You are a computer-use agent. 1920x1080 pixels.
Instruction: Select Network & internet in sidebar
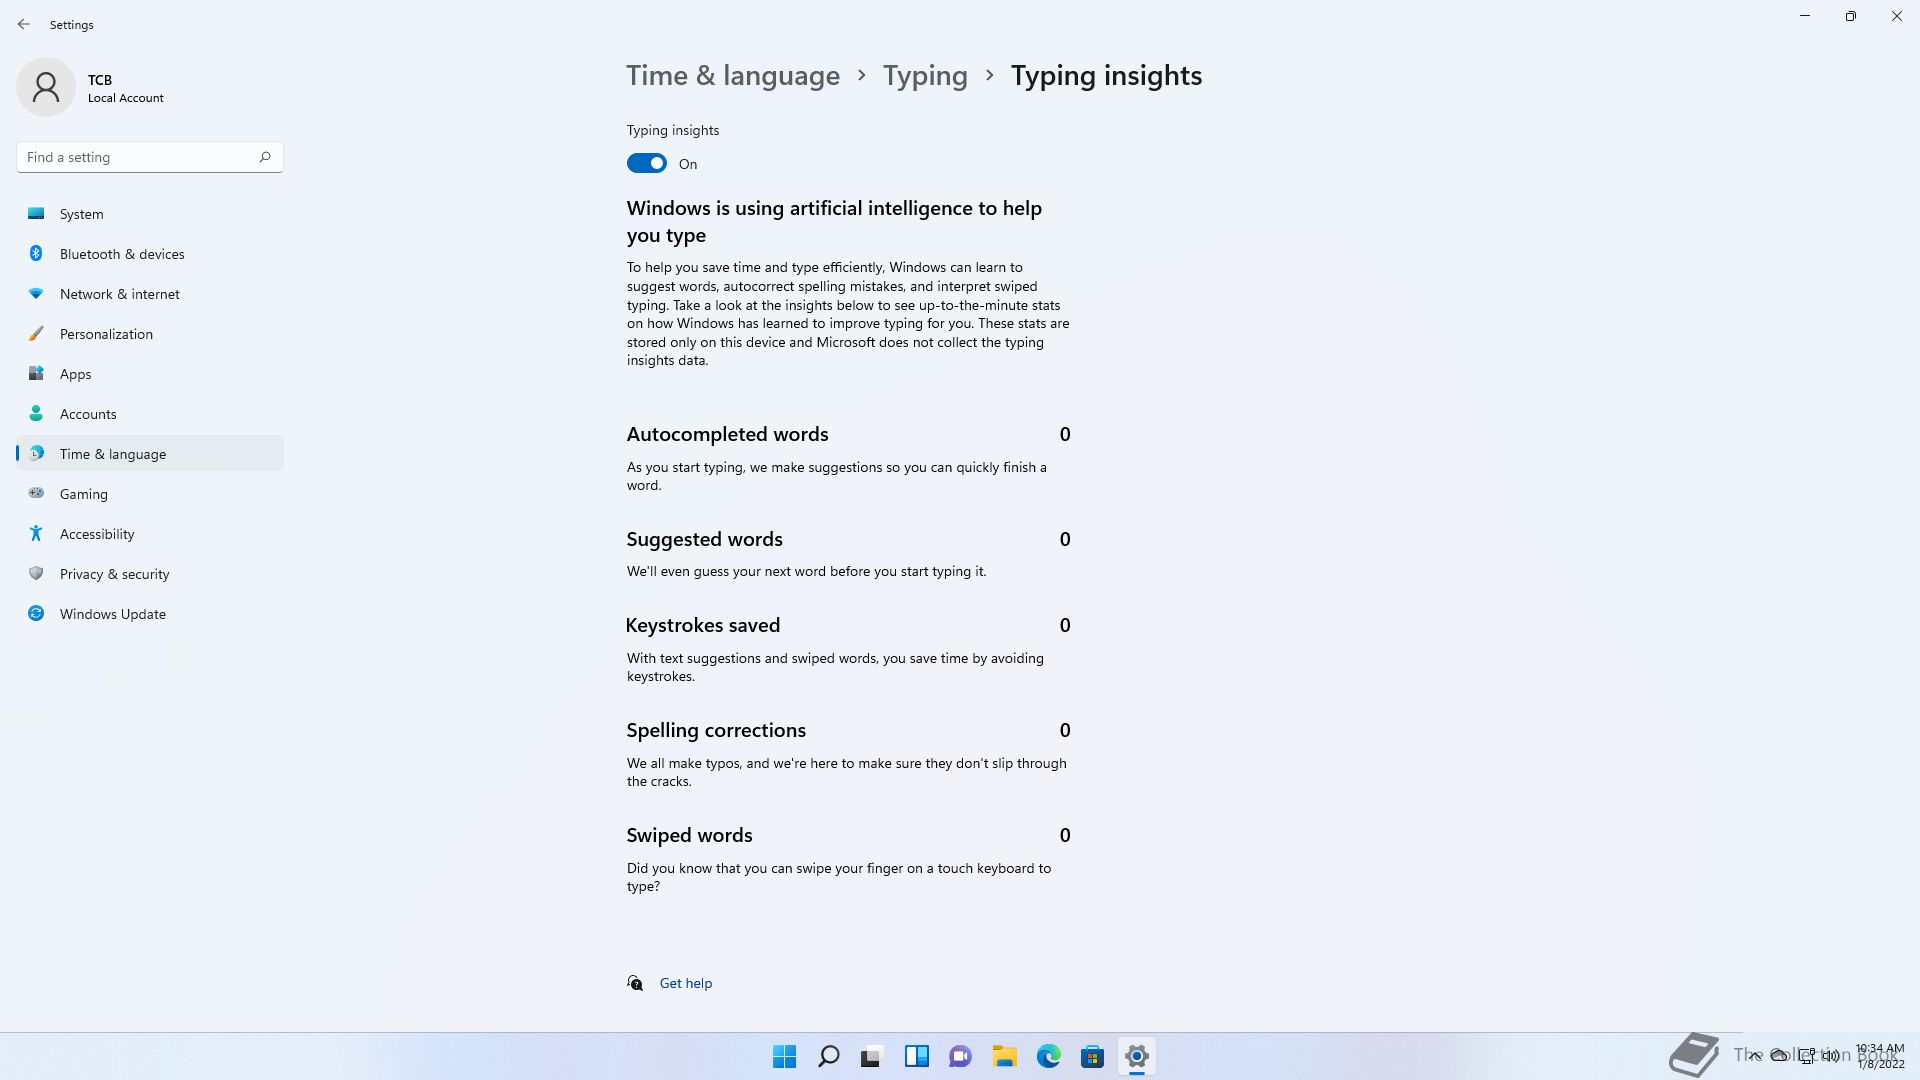[x=150, y=293]
